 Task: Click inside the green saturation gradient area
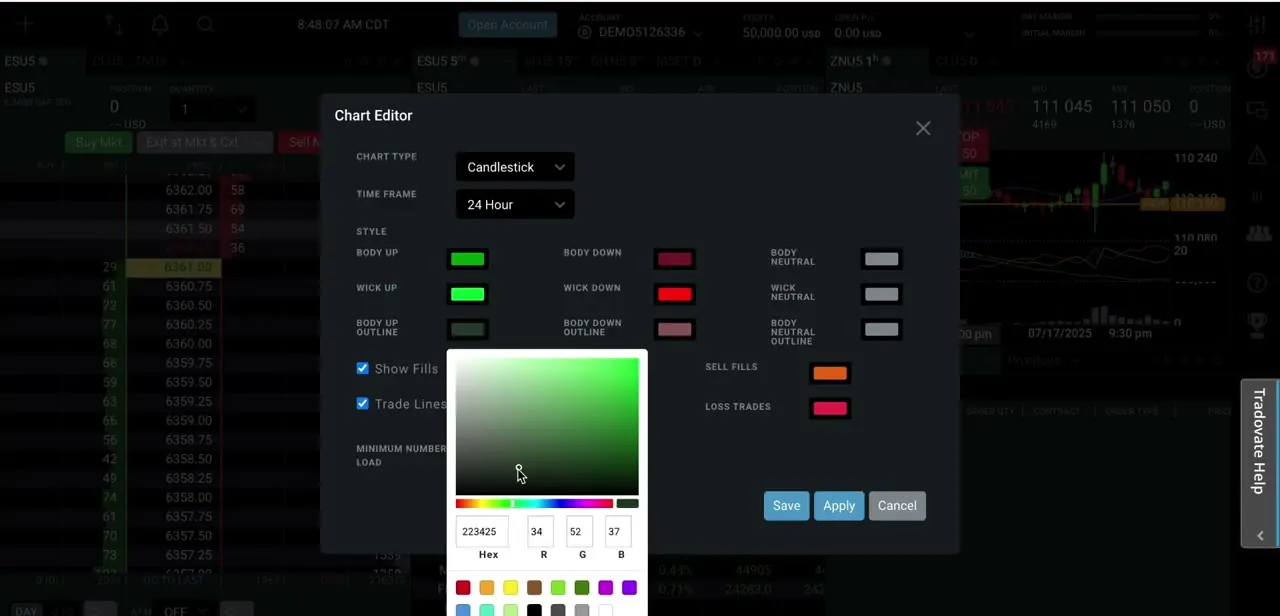tap(547, 426)
